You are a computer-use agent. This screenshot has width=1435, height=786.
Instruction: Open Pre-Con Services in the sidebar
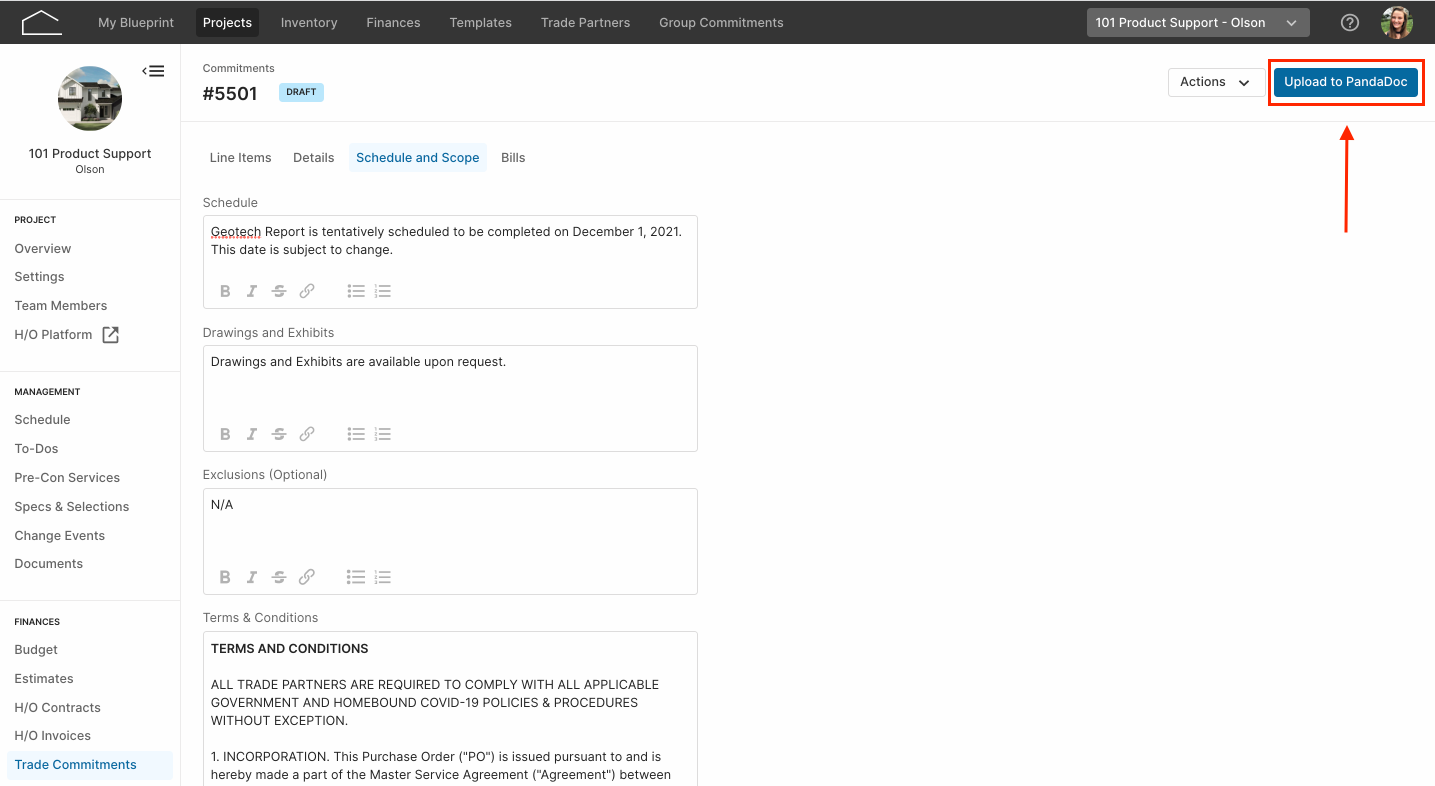tap(67, 478)
